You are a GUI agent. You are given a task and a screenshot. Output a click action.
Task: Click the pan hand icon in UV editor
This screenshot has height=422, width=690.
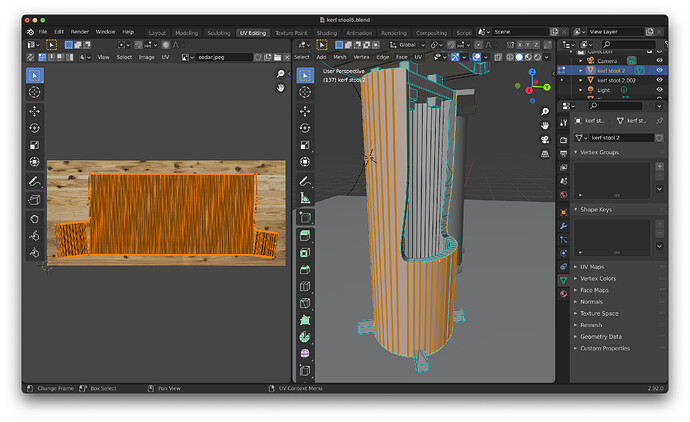280,88
